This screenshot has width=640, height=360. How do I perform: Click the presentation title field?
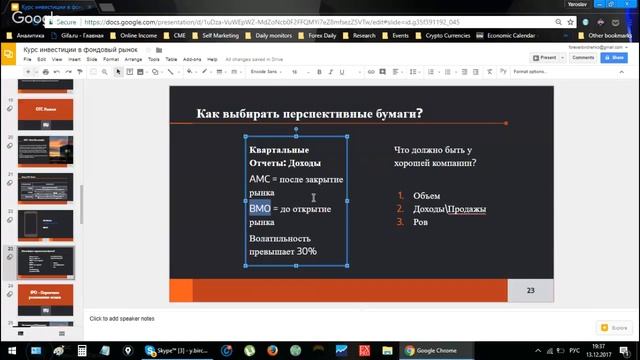[80, 50]
